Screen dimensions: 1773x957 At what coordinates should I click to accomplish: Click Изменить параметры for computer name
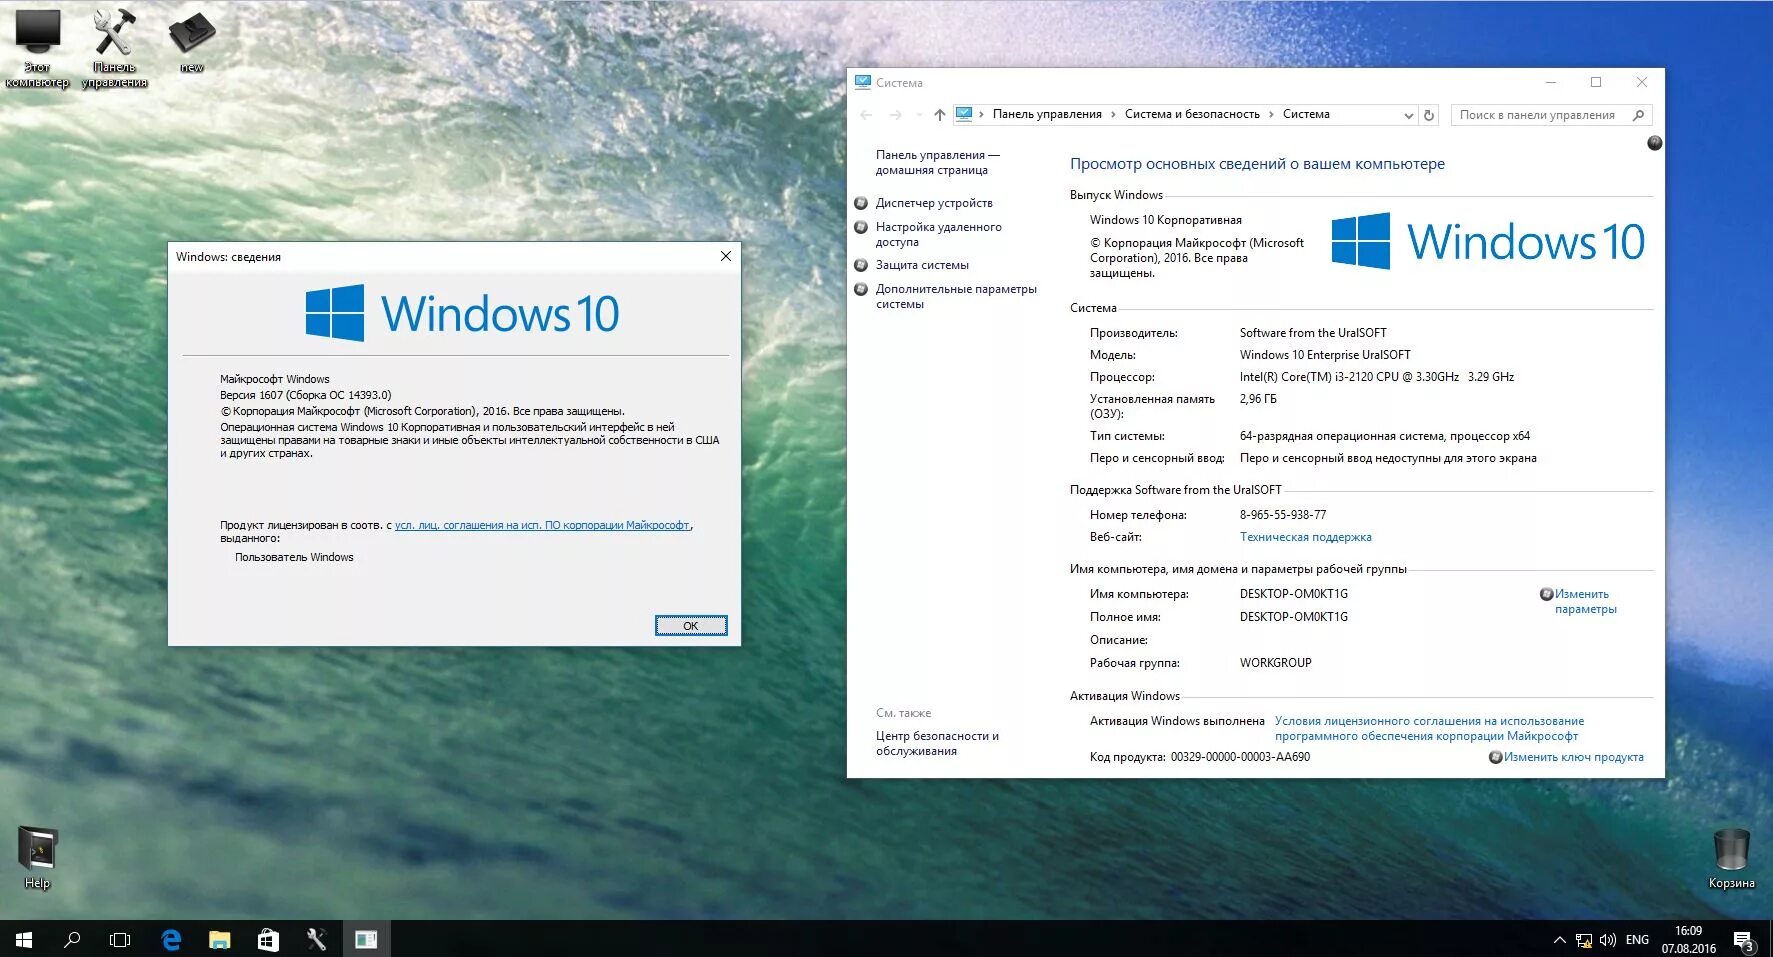(1585, 601)
